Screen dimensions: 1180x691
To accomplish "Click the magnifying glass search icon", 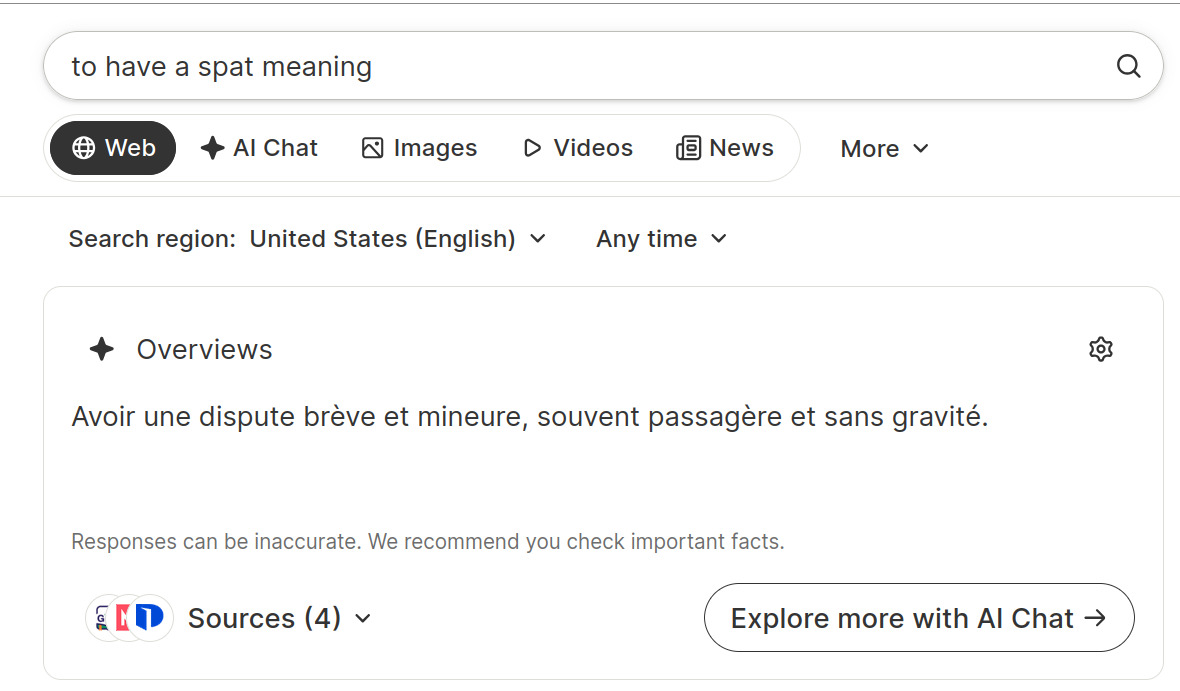I will coord(1128,66).
